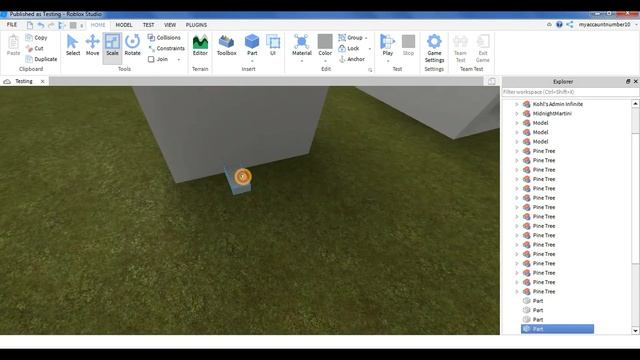Click the new file icon

pos(30,25)
